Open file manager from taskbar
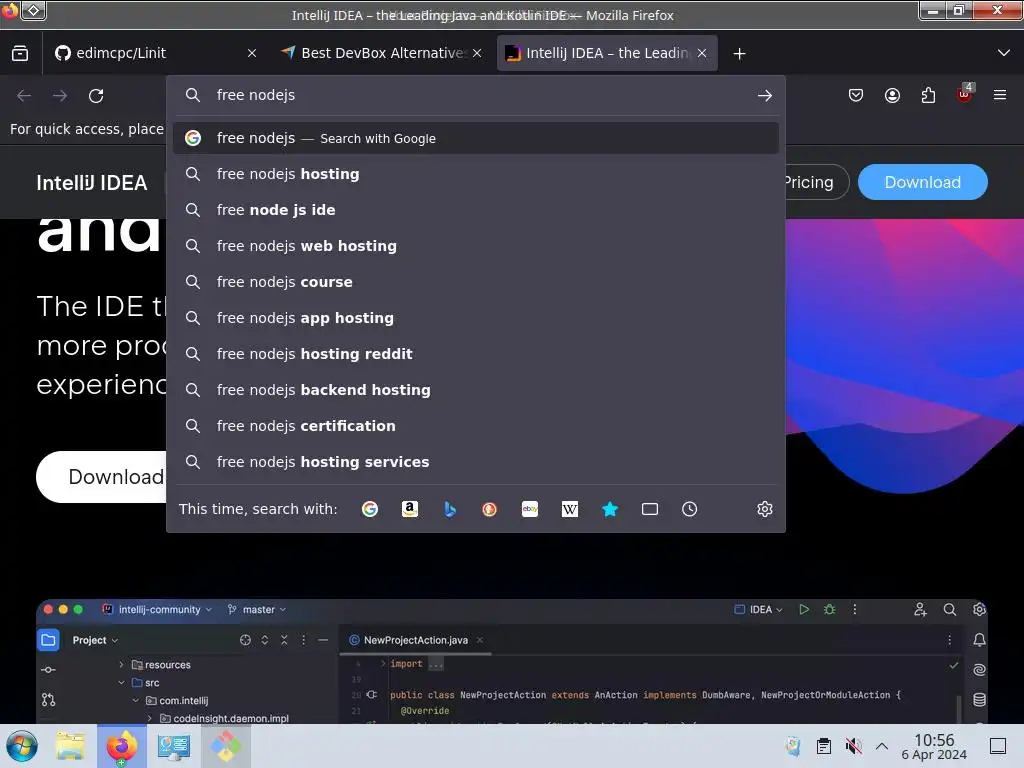The height and width of the screenshot is (768, 1024). [70, 746]
